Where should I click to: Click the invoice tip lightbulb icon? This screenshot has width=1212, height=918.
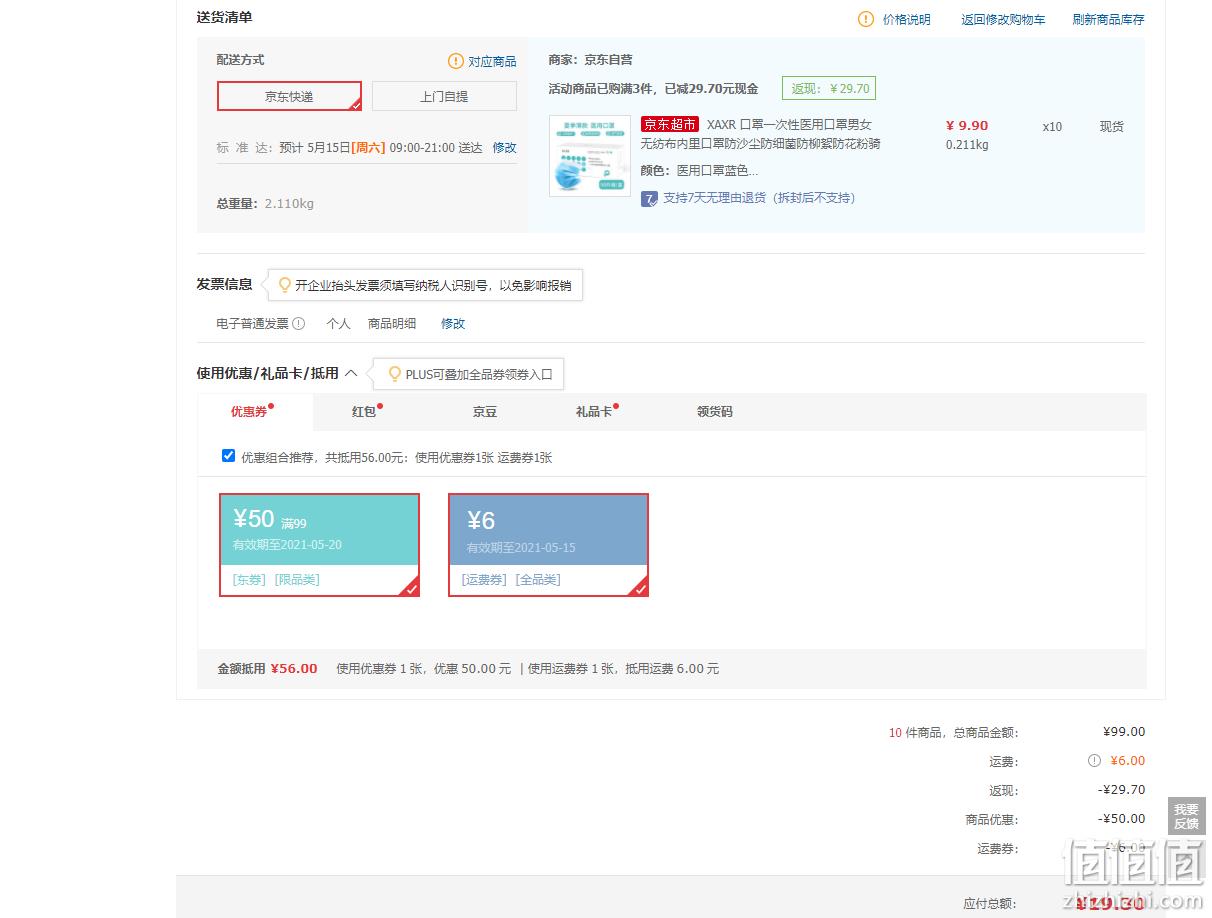(x=284, y=285)
